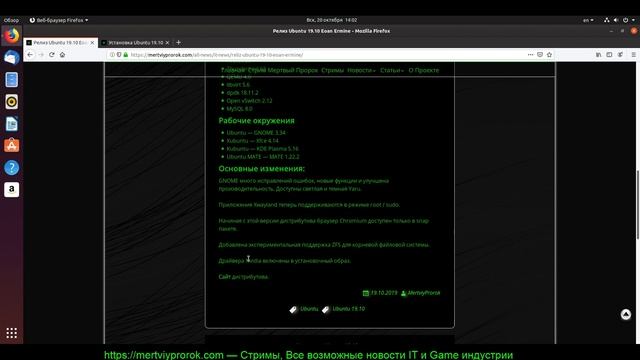Viewport: 640px width, 360px height.
Task: Click 'Ubuntu MATE — MATE 1.22.2' item
Action: click(x=263, y=157)
